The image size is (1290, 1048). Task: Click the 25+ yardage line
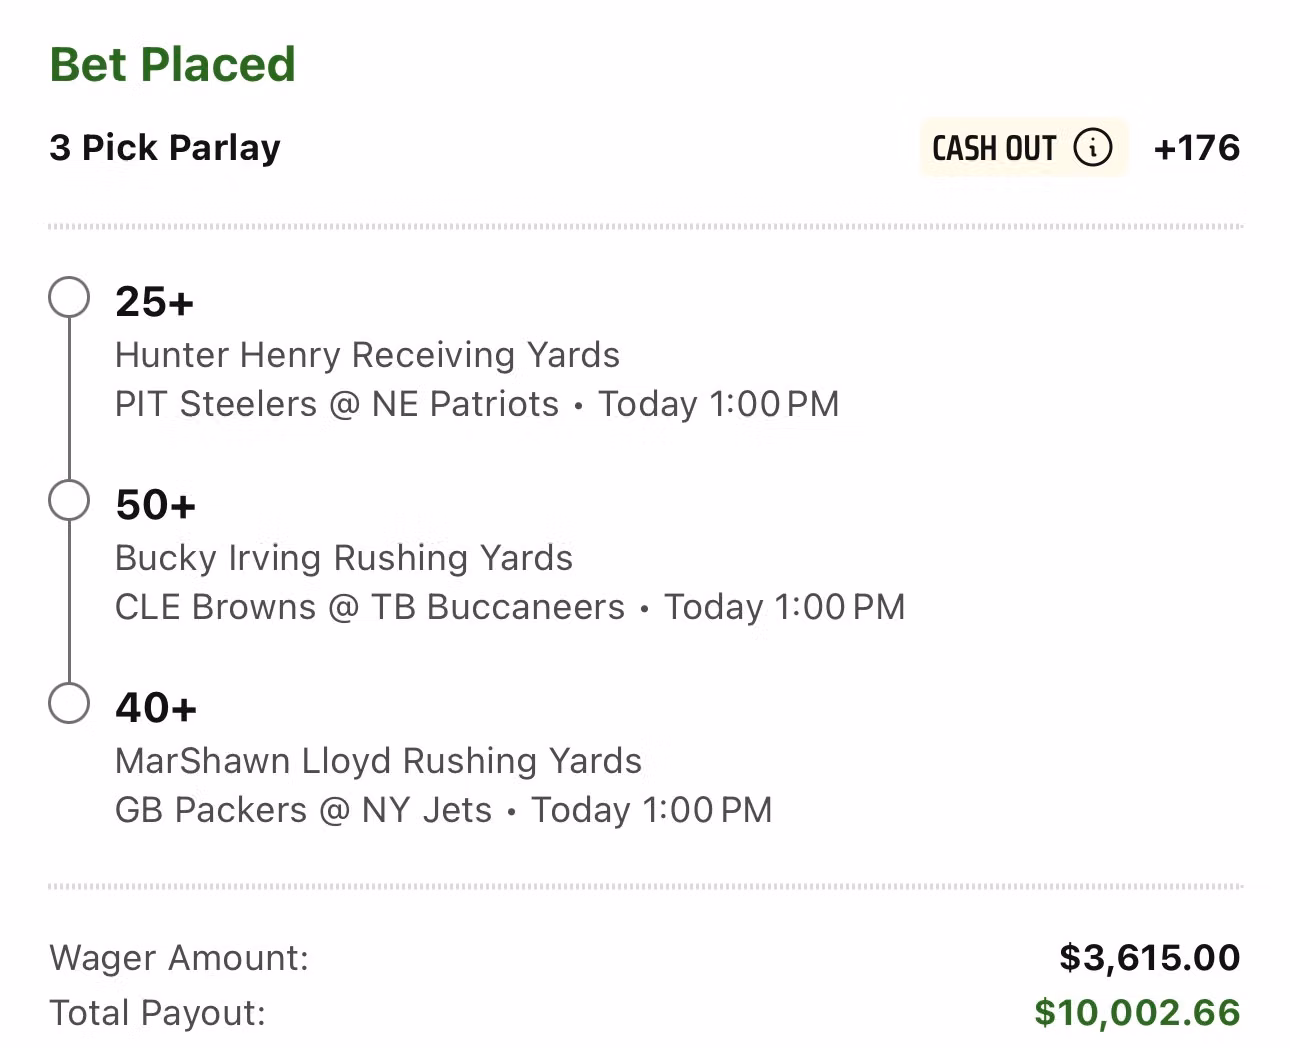click(154, 302)
